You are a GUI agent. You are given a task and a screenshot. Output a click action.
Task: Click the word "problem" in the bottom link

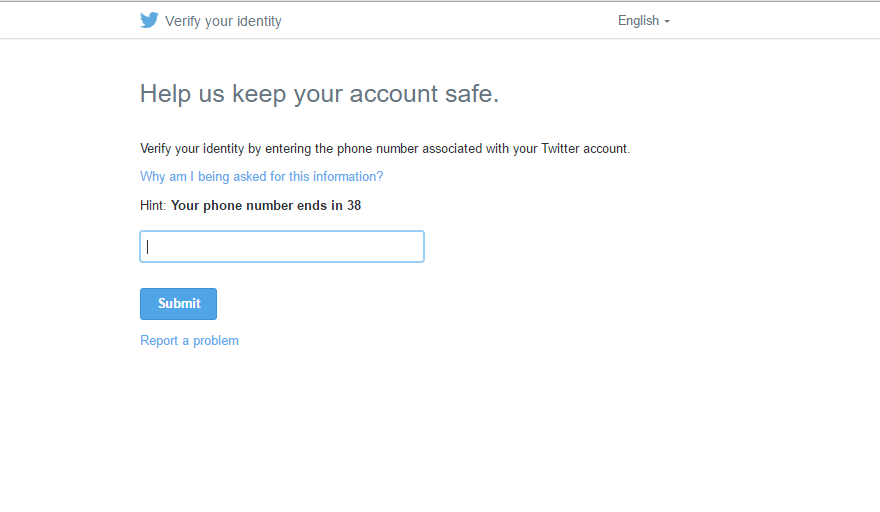click(x=216, y=341)
